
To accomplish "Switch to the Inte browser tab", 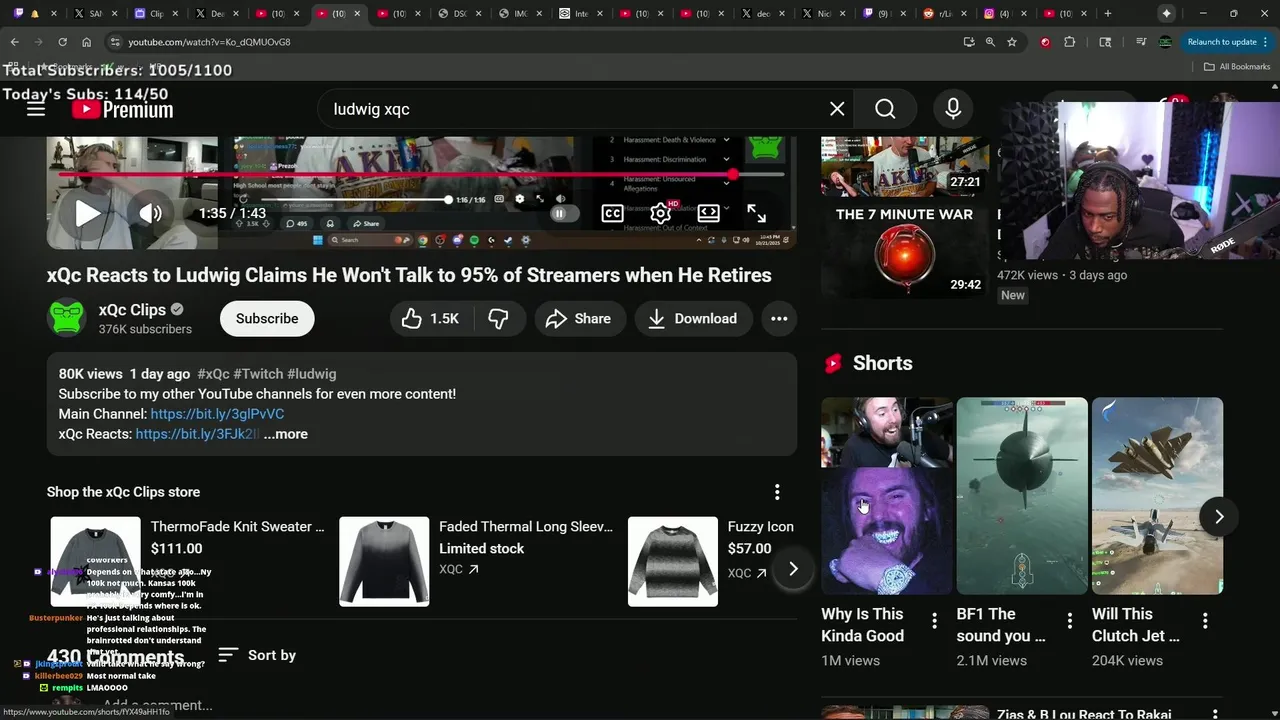I will [x=581, y=13].
